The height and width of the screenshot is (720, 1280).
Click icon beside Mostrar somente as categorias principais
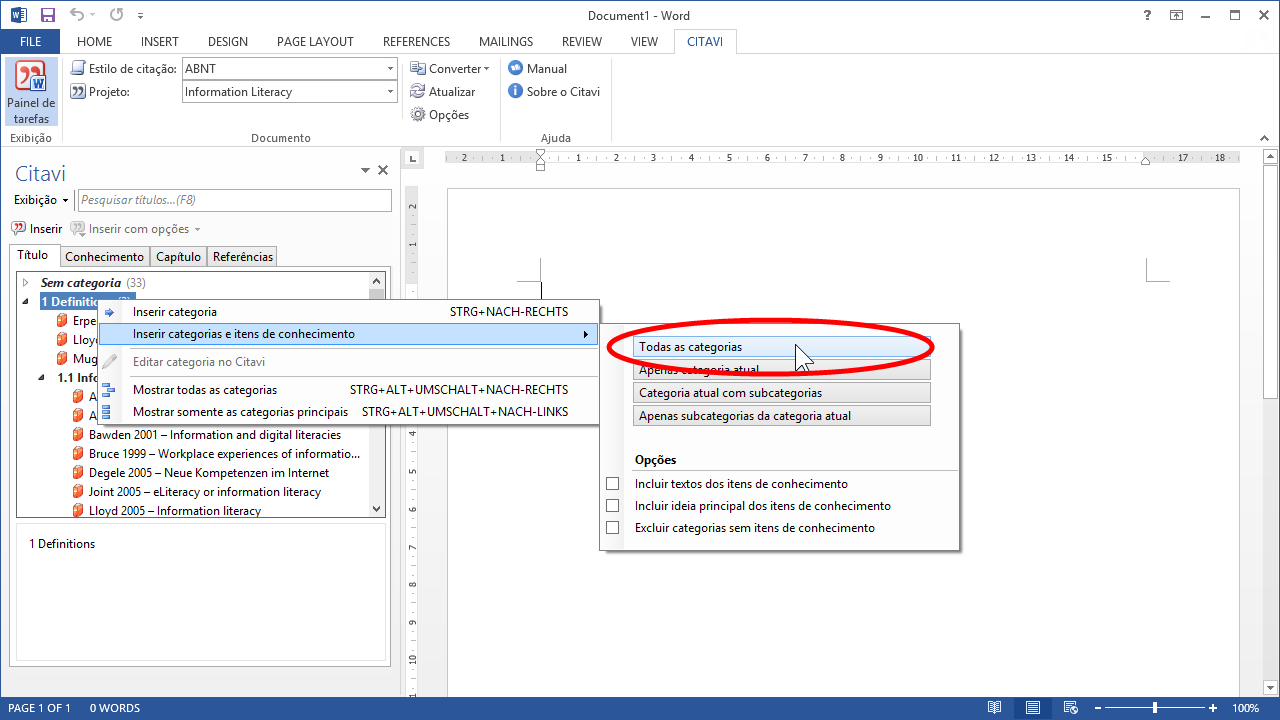107,412
